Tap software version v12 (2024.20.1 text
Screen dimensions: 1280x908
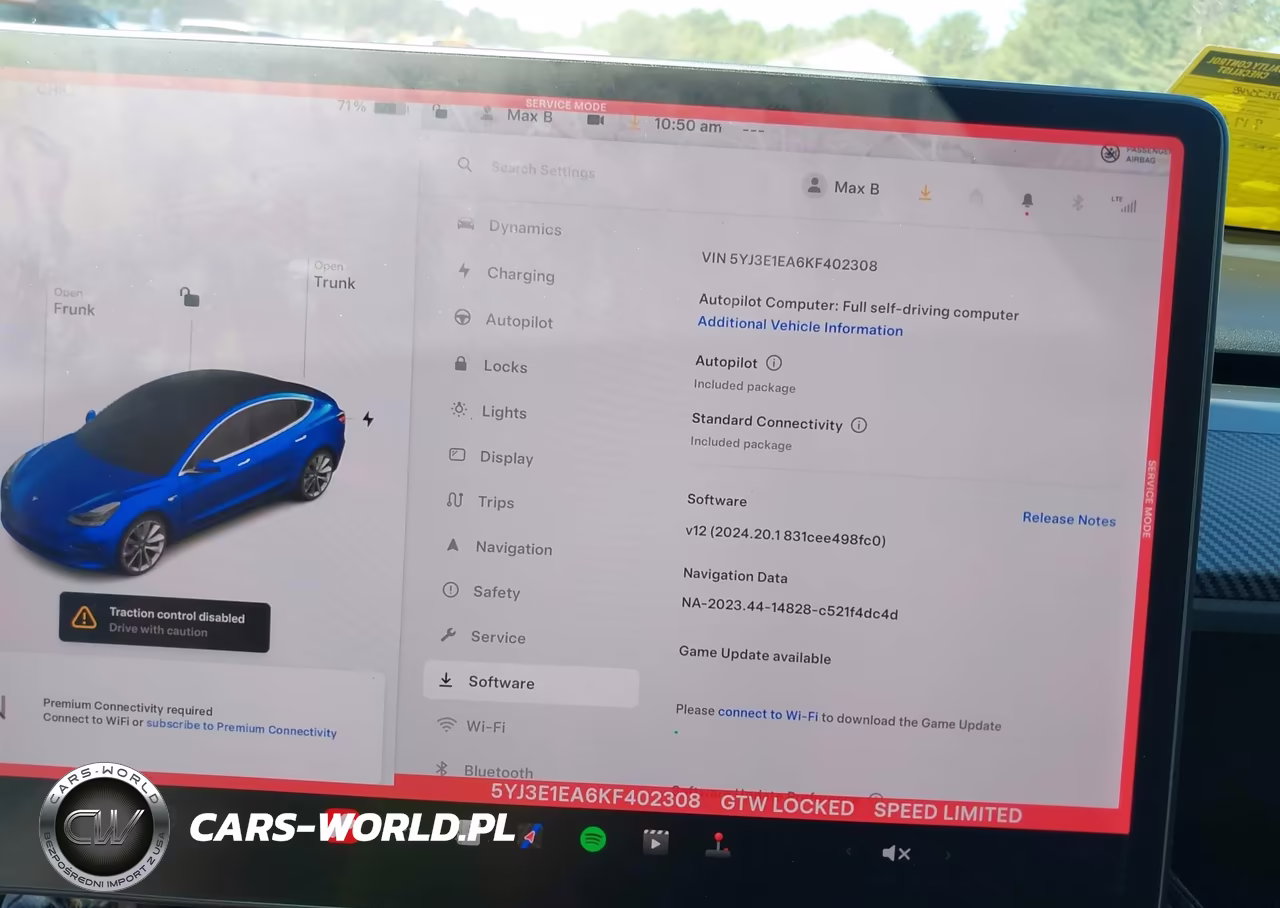click(x=785, y=535)
